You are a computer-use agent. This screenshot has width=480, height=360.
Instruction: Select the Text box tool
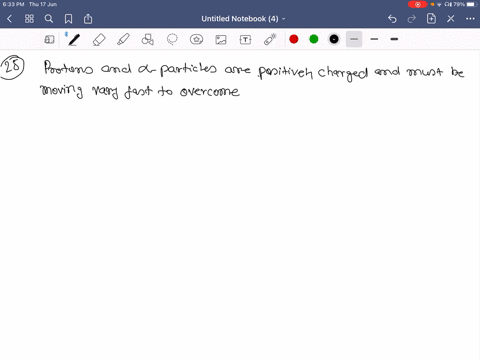click(245, 40)
